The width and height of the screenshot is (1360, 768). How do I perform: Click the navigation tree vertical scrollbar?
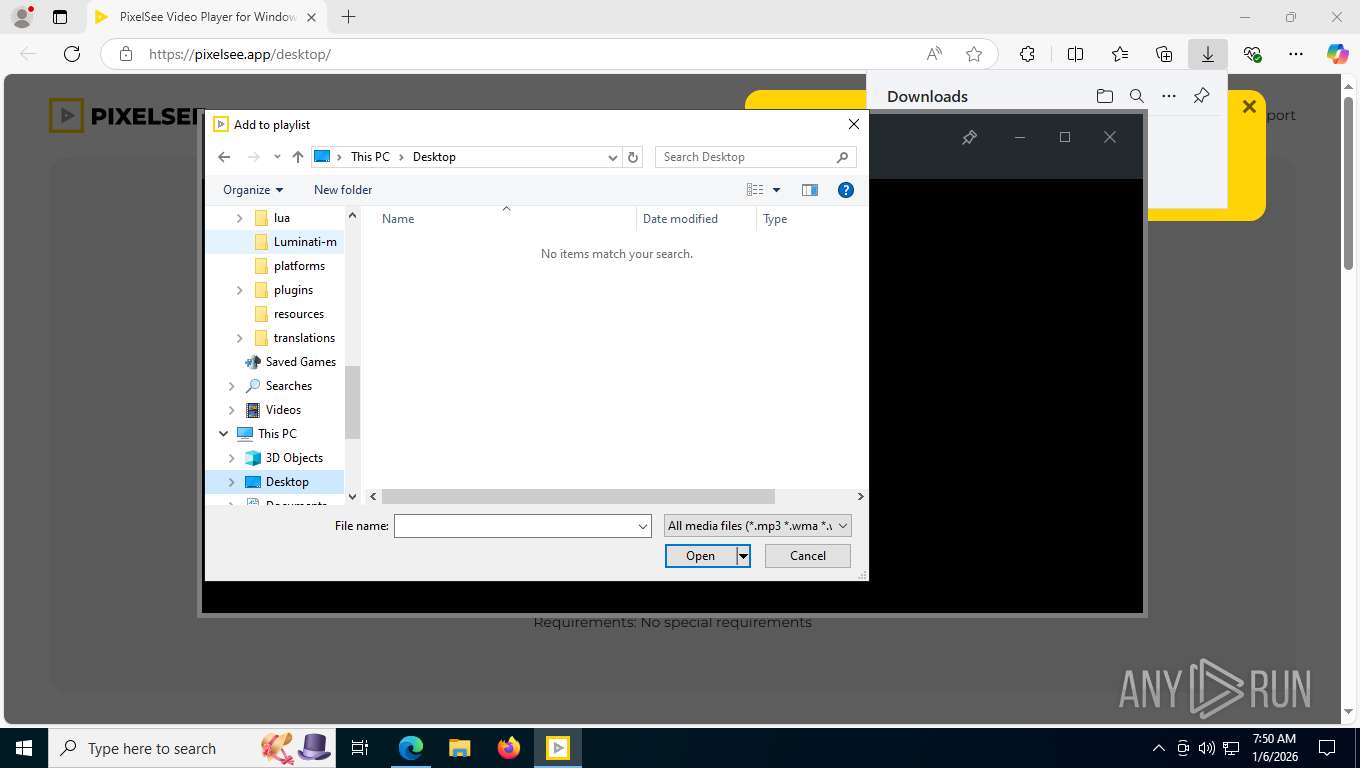point(352,402)
